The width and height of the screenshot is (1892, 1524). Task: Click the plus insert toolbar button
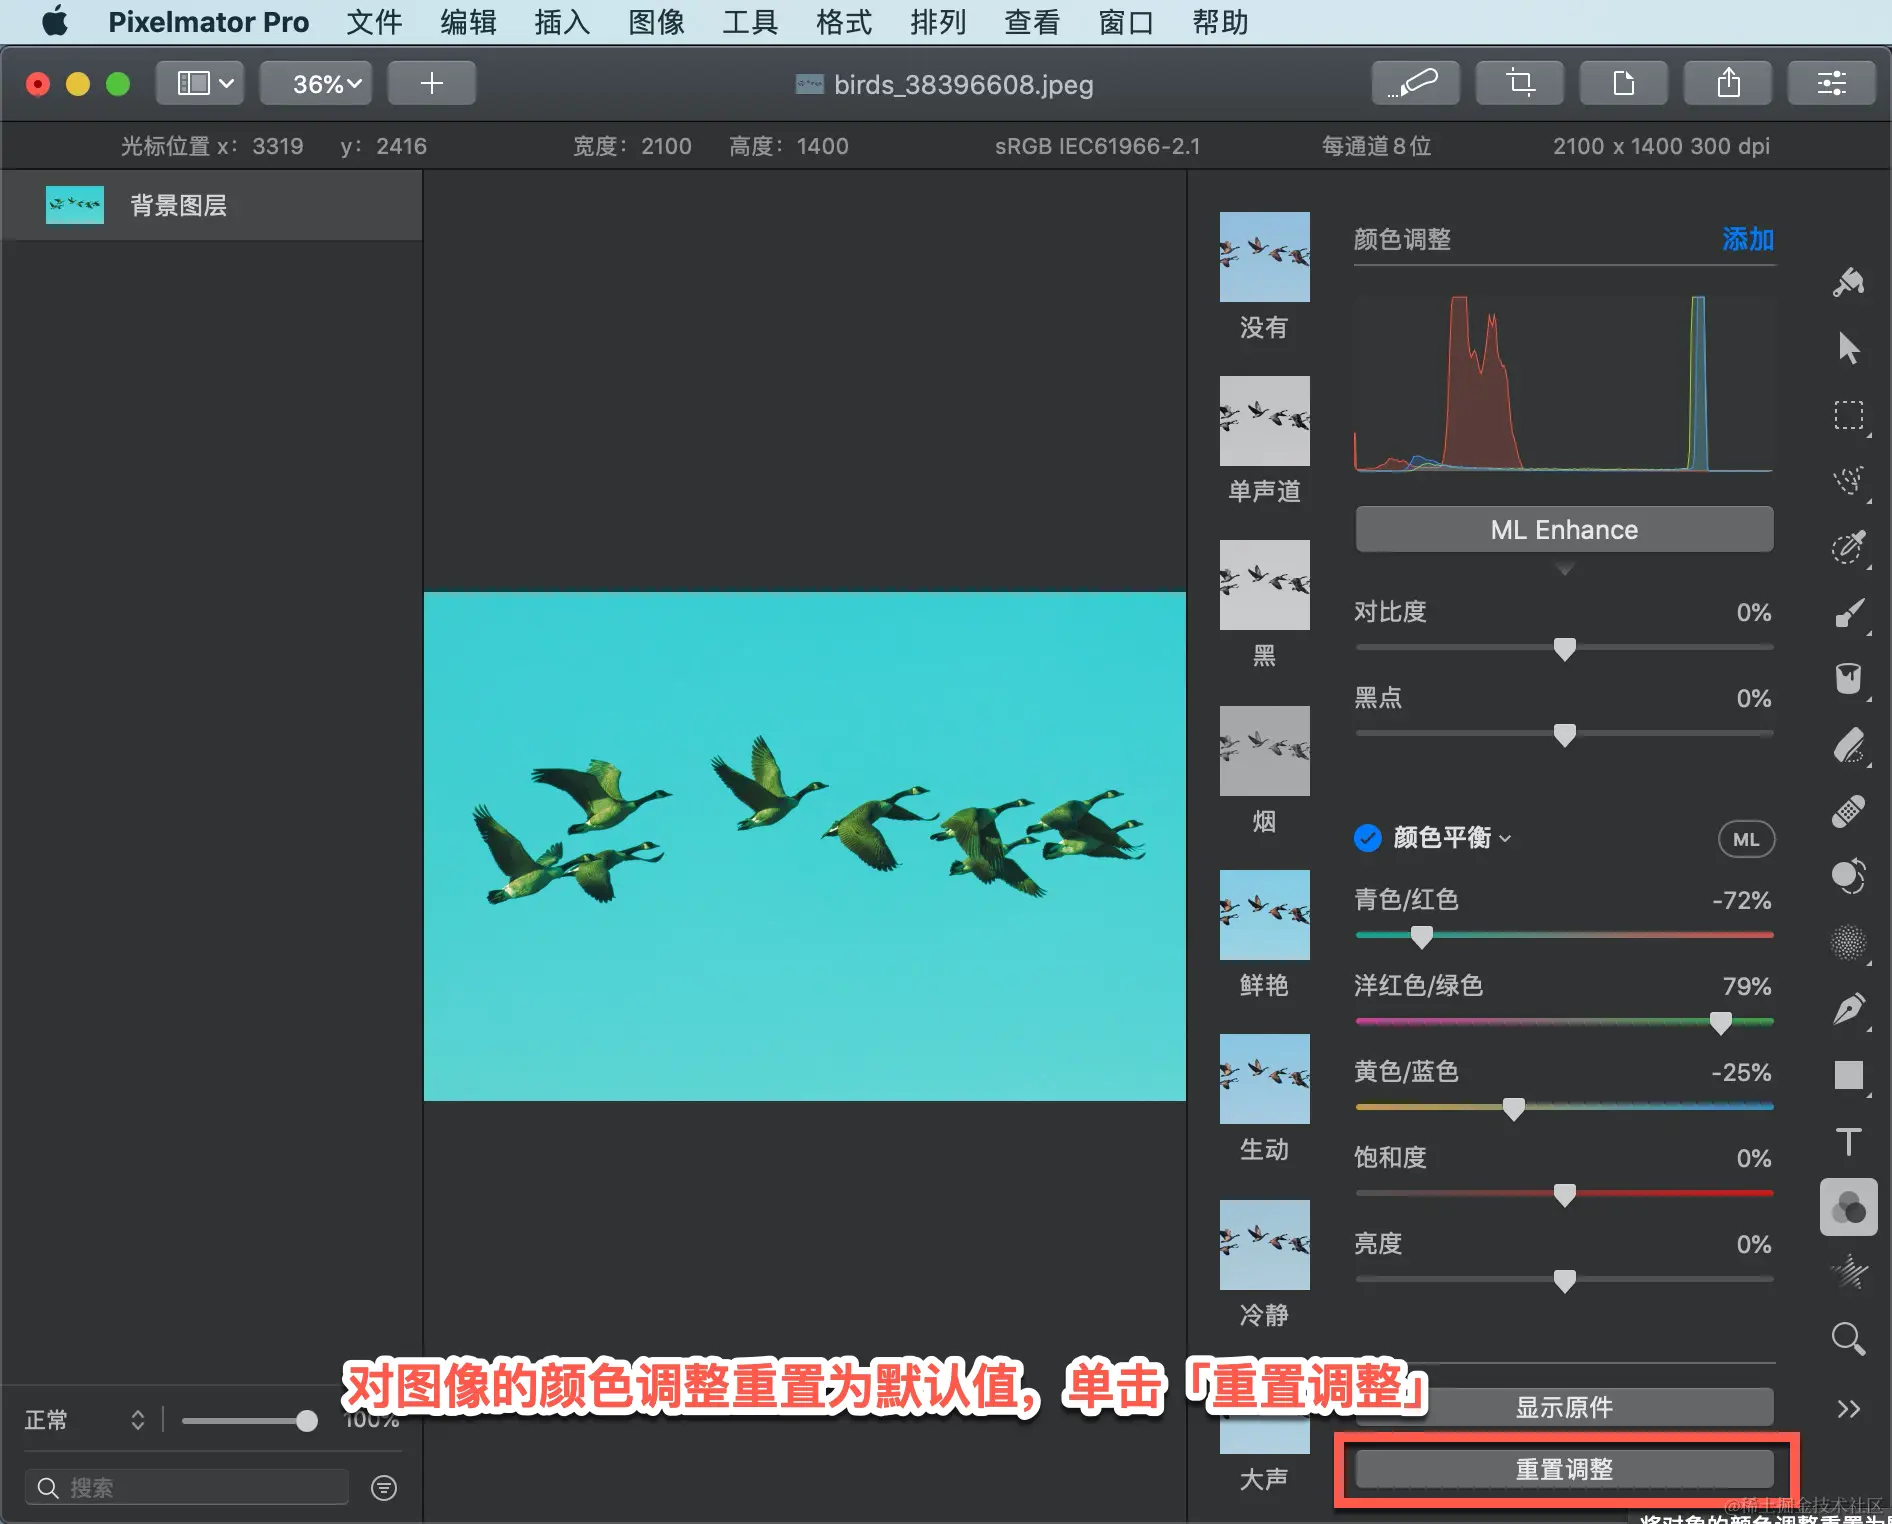tap(432, 83)
